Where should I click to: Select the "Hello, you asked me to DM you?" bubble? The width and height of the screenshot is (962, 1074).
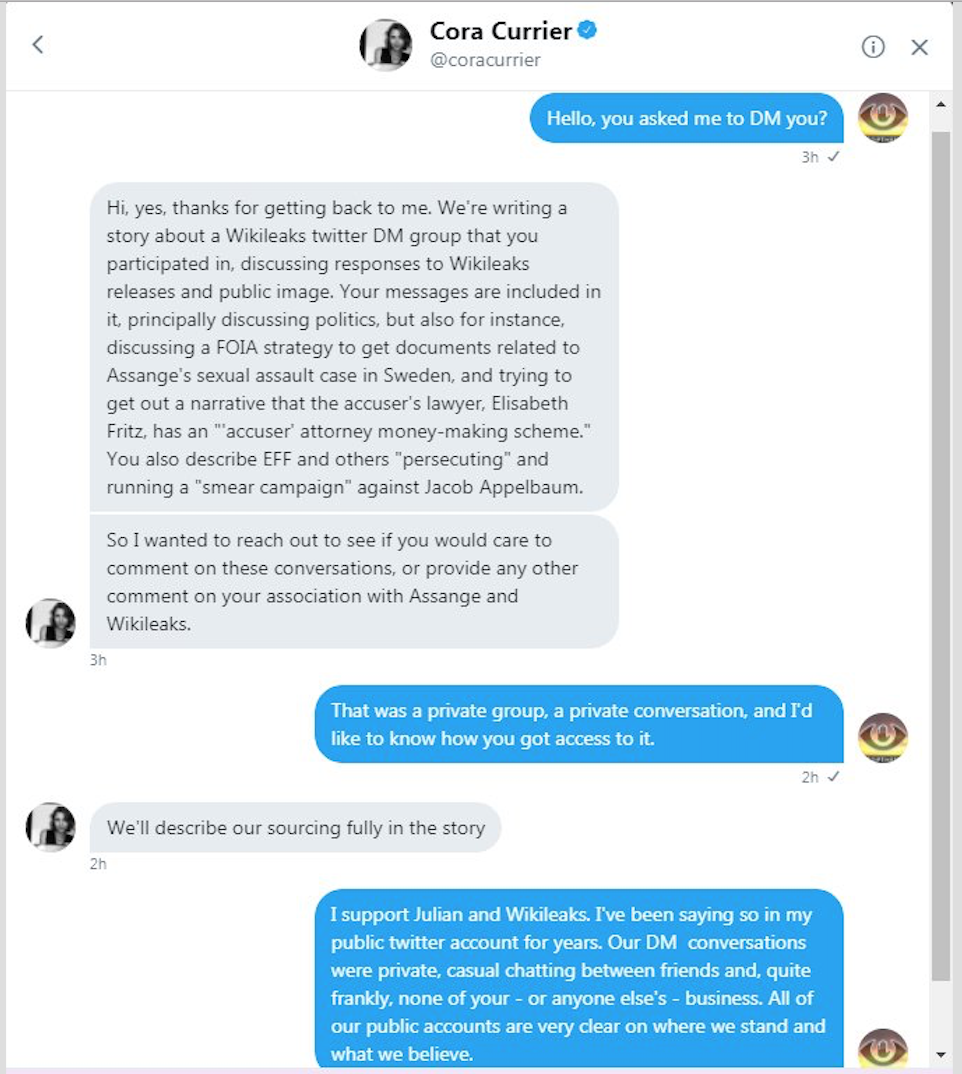(x=686, y=119)
